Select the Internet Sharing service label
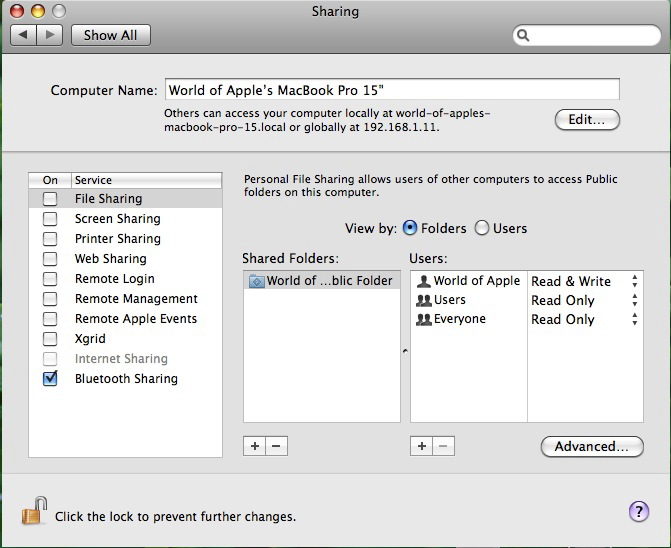This screenshot has height=548, width=671. 121,358
